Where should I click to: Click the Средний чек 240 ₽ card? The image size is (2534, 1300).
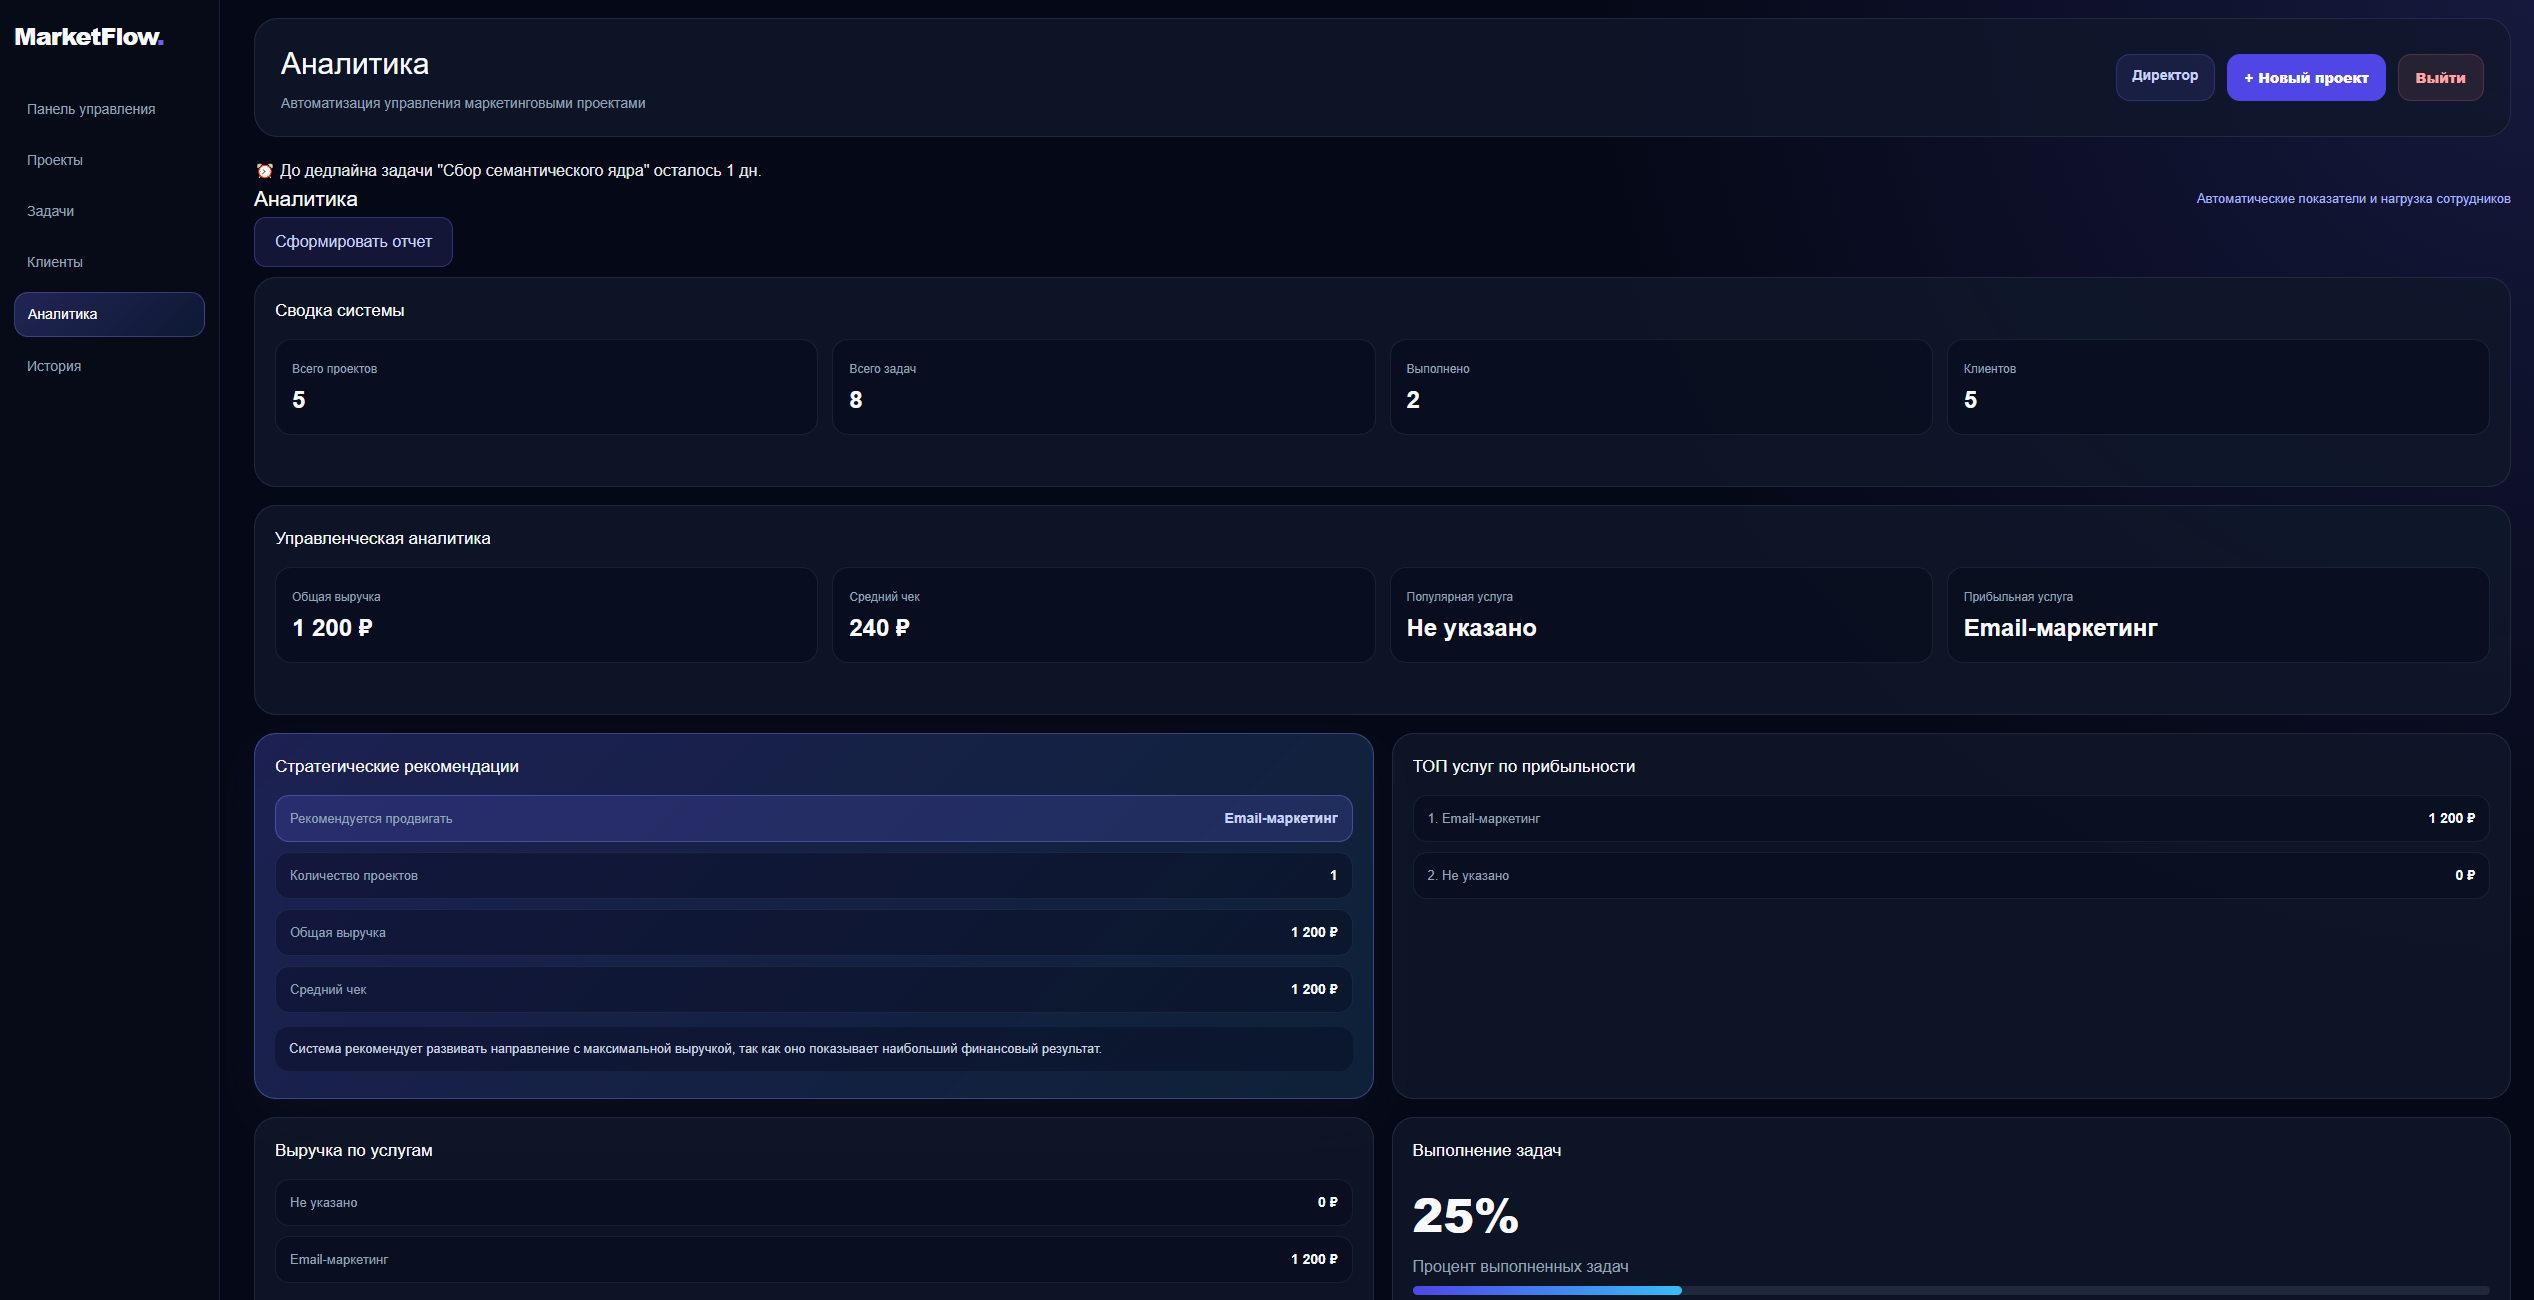[x=1103, y=615]
